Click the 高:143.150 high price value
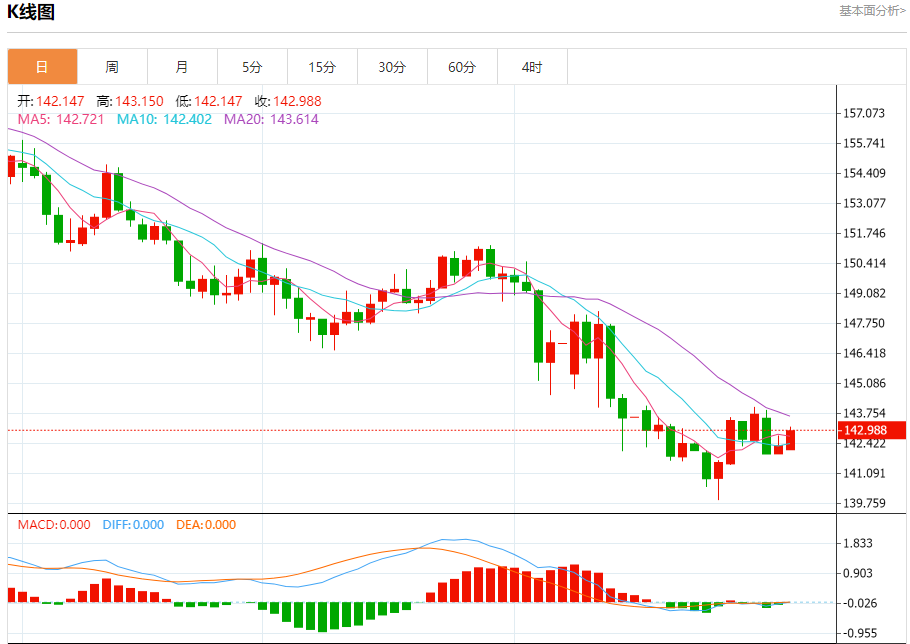The image size is (910, 644). pos(130,102)
